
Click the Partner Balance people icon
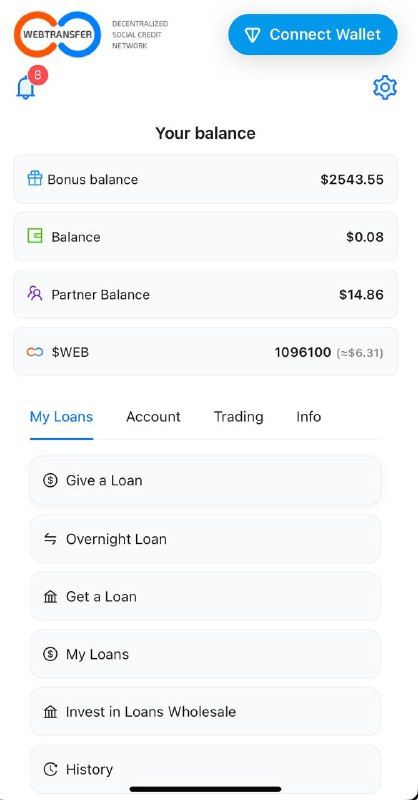click(x=35, y=293)
